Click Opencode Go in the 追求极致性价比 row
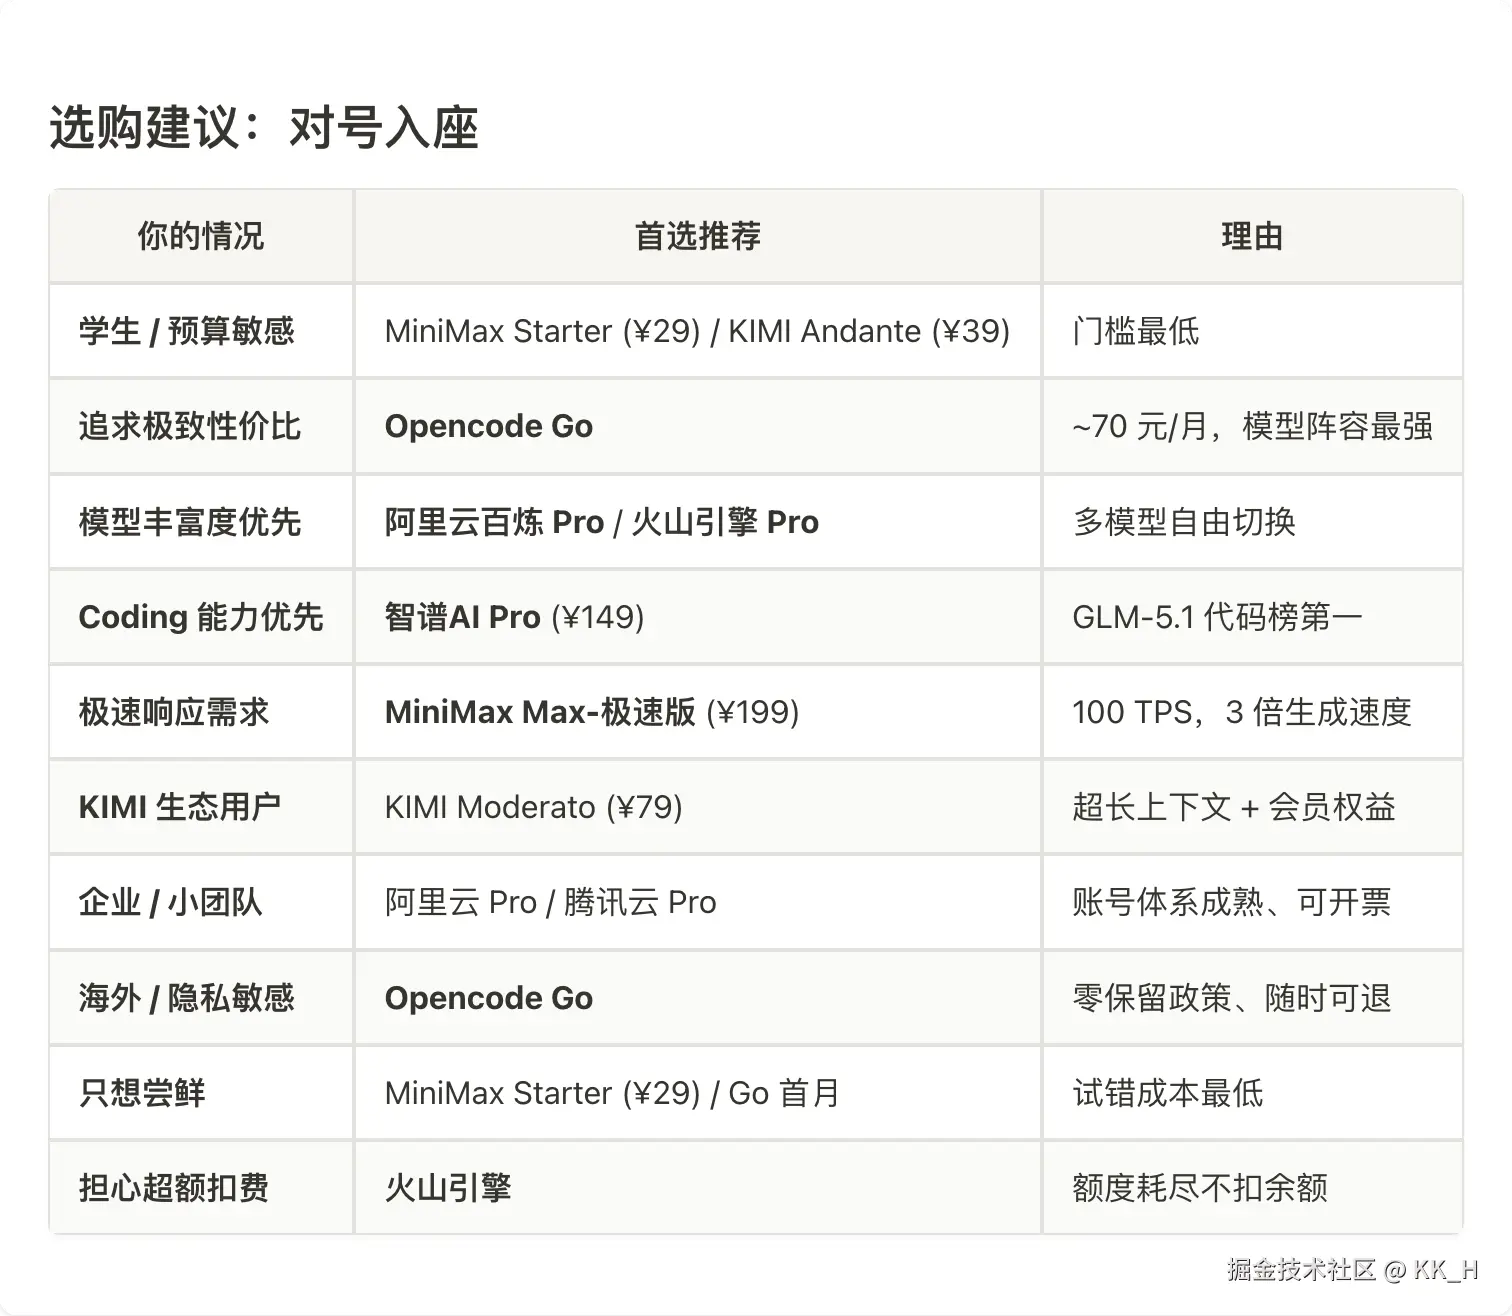1512x1316 pixels. click(x=489, y=426)
